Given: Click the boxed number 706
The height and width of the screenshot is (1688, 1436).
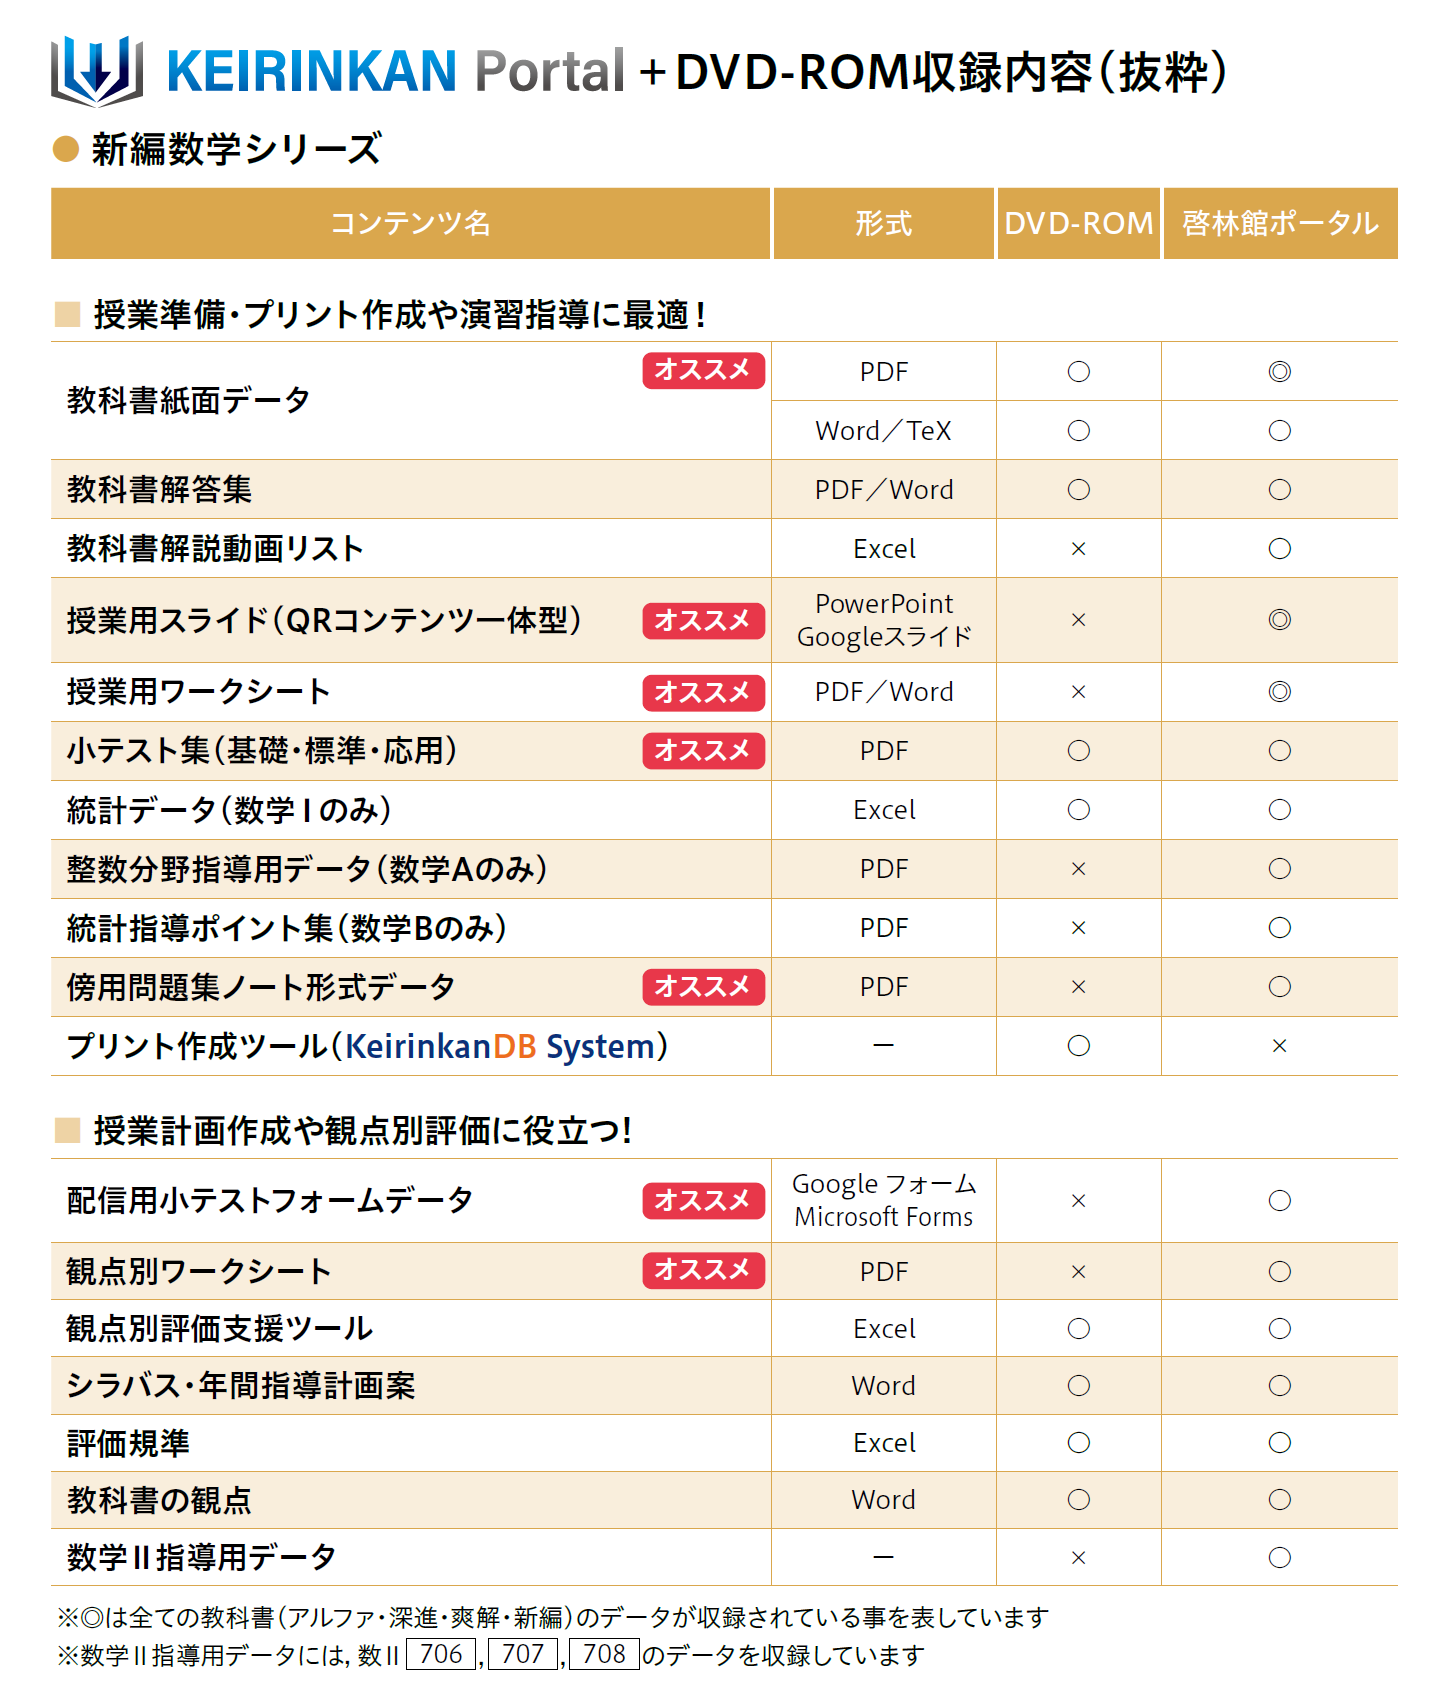Looking at the screenshot, I should pos(441,1654).
